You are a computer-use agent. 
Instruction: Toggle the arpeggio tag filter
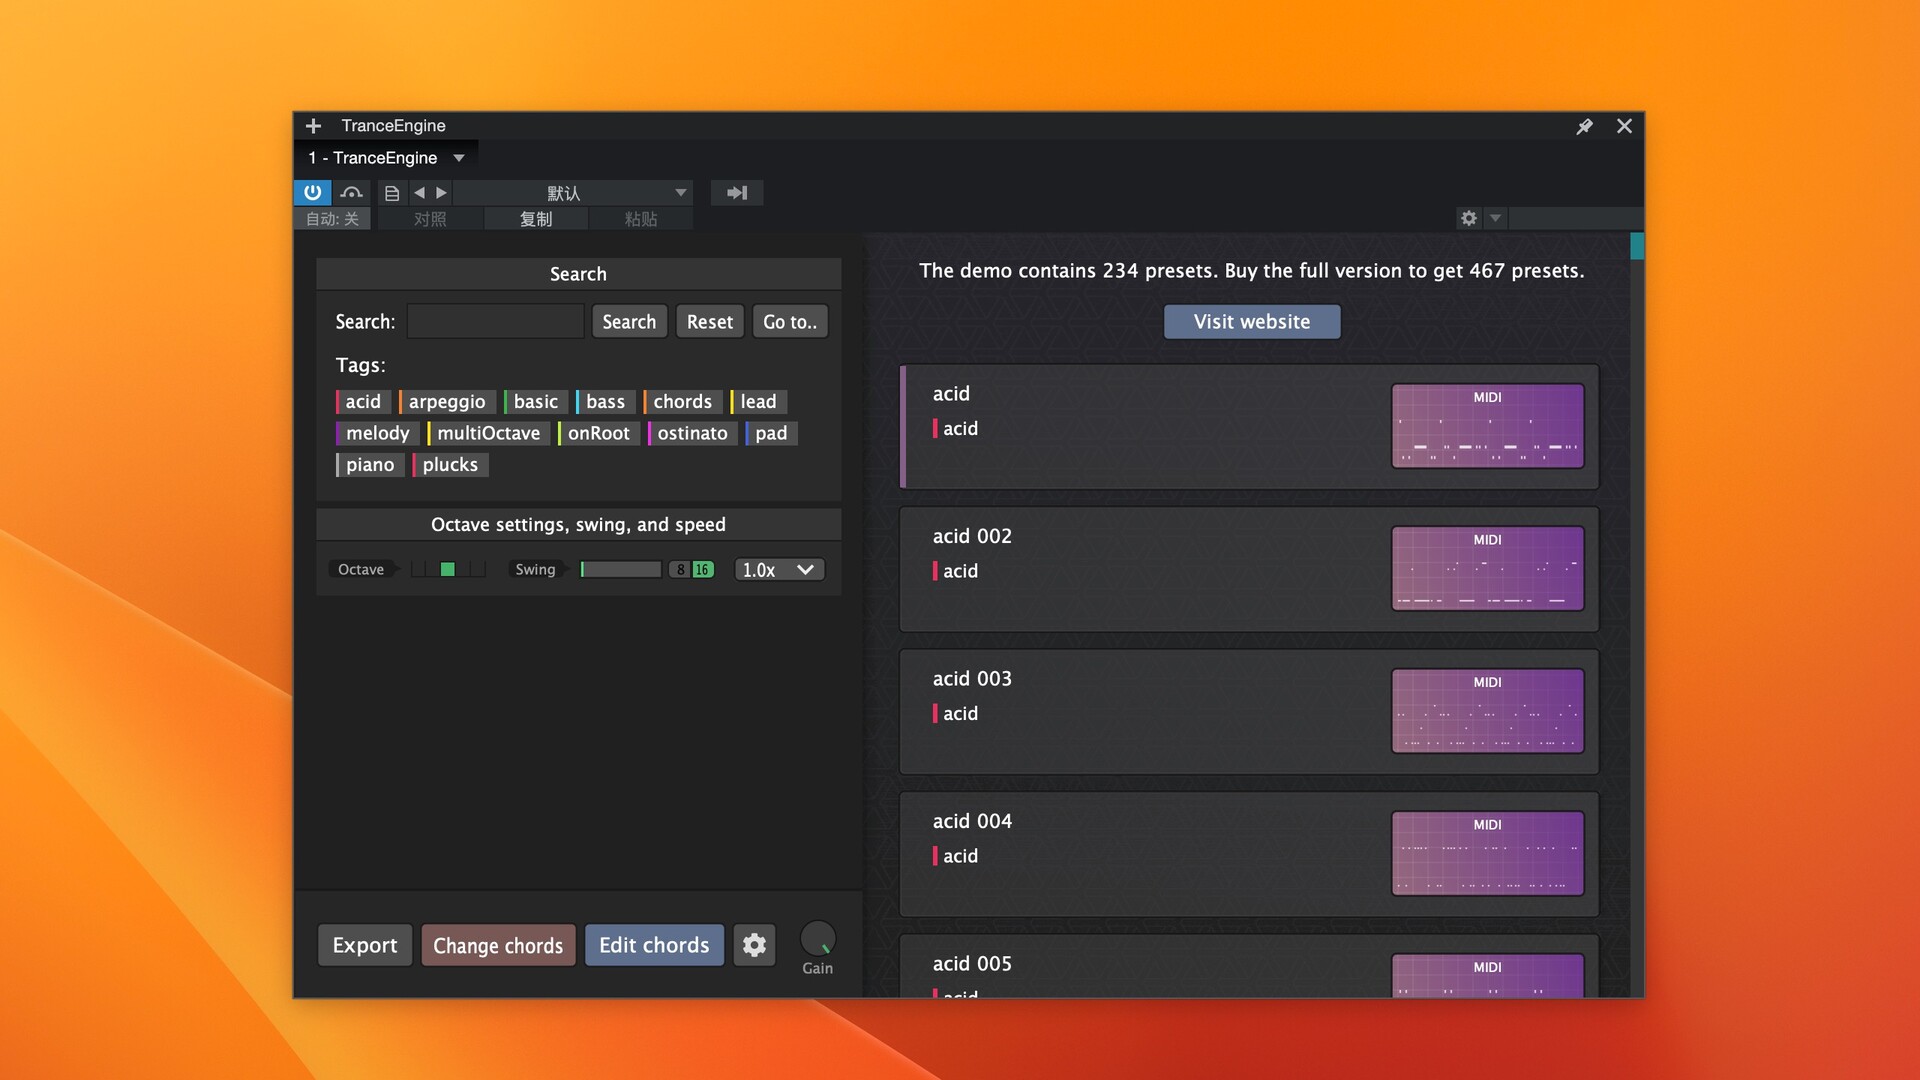[446, 402]
